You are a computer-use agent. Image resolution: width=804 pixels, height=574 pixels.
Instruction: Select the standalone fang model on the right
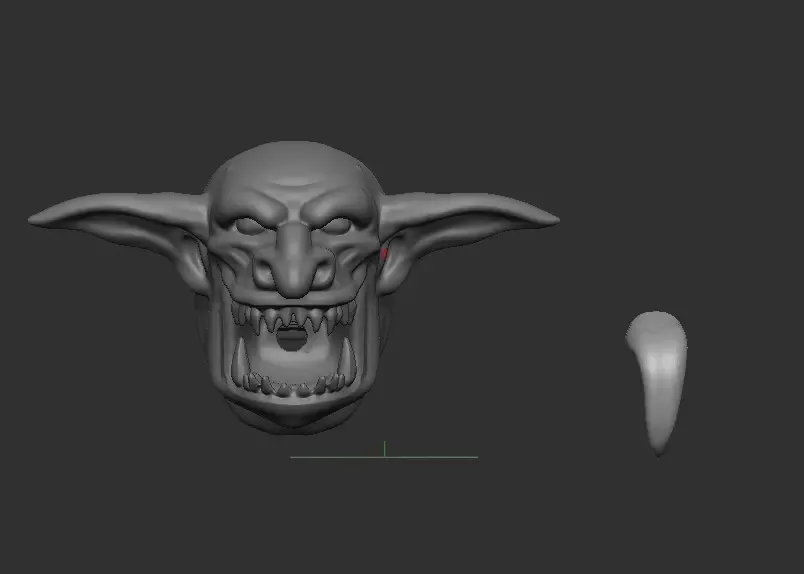tap(657, 382)
